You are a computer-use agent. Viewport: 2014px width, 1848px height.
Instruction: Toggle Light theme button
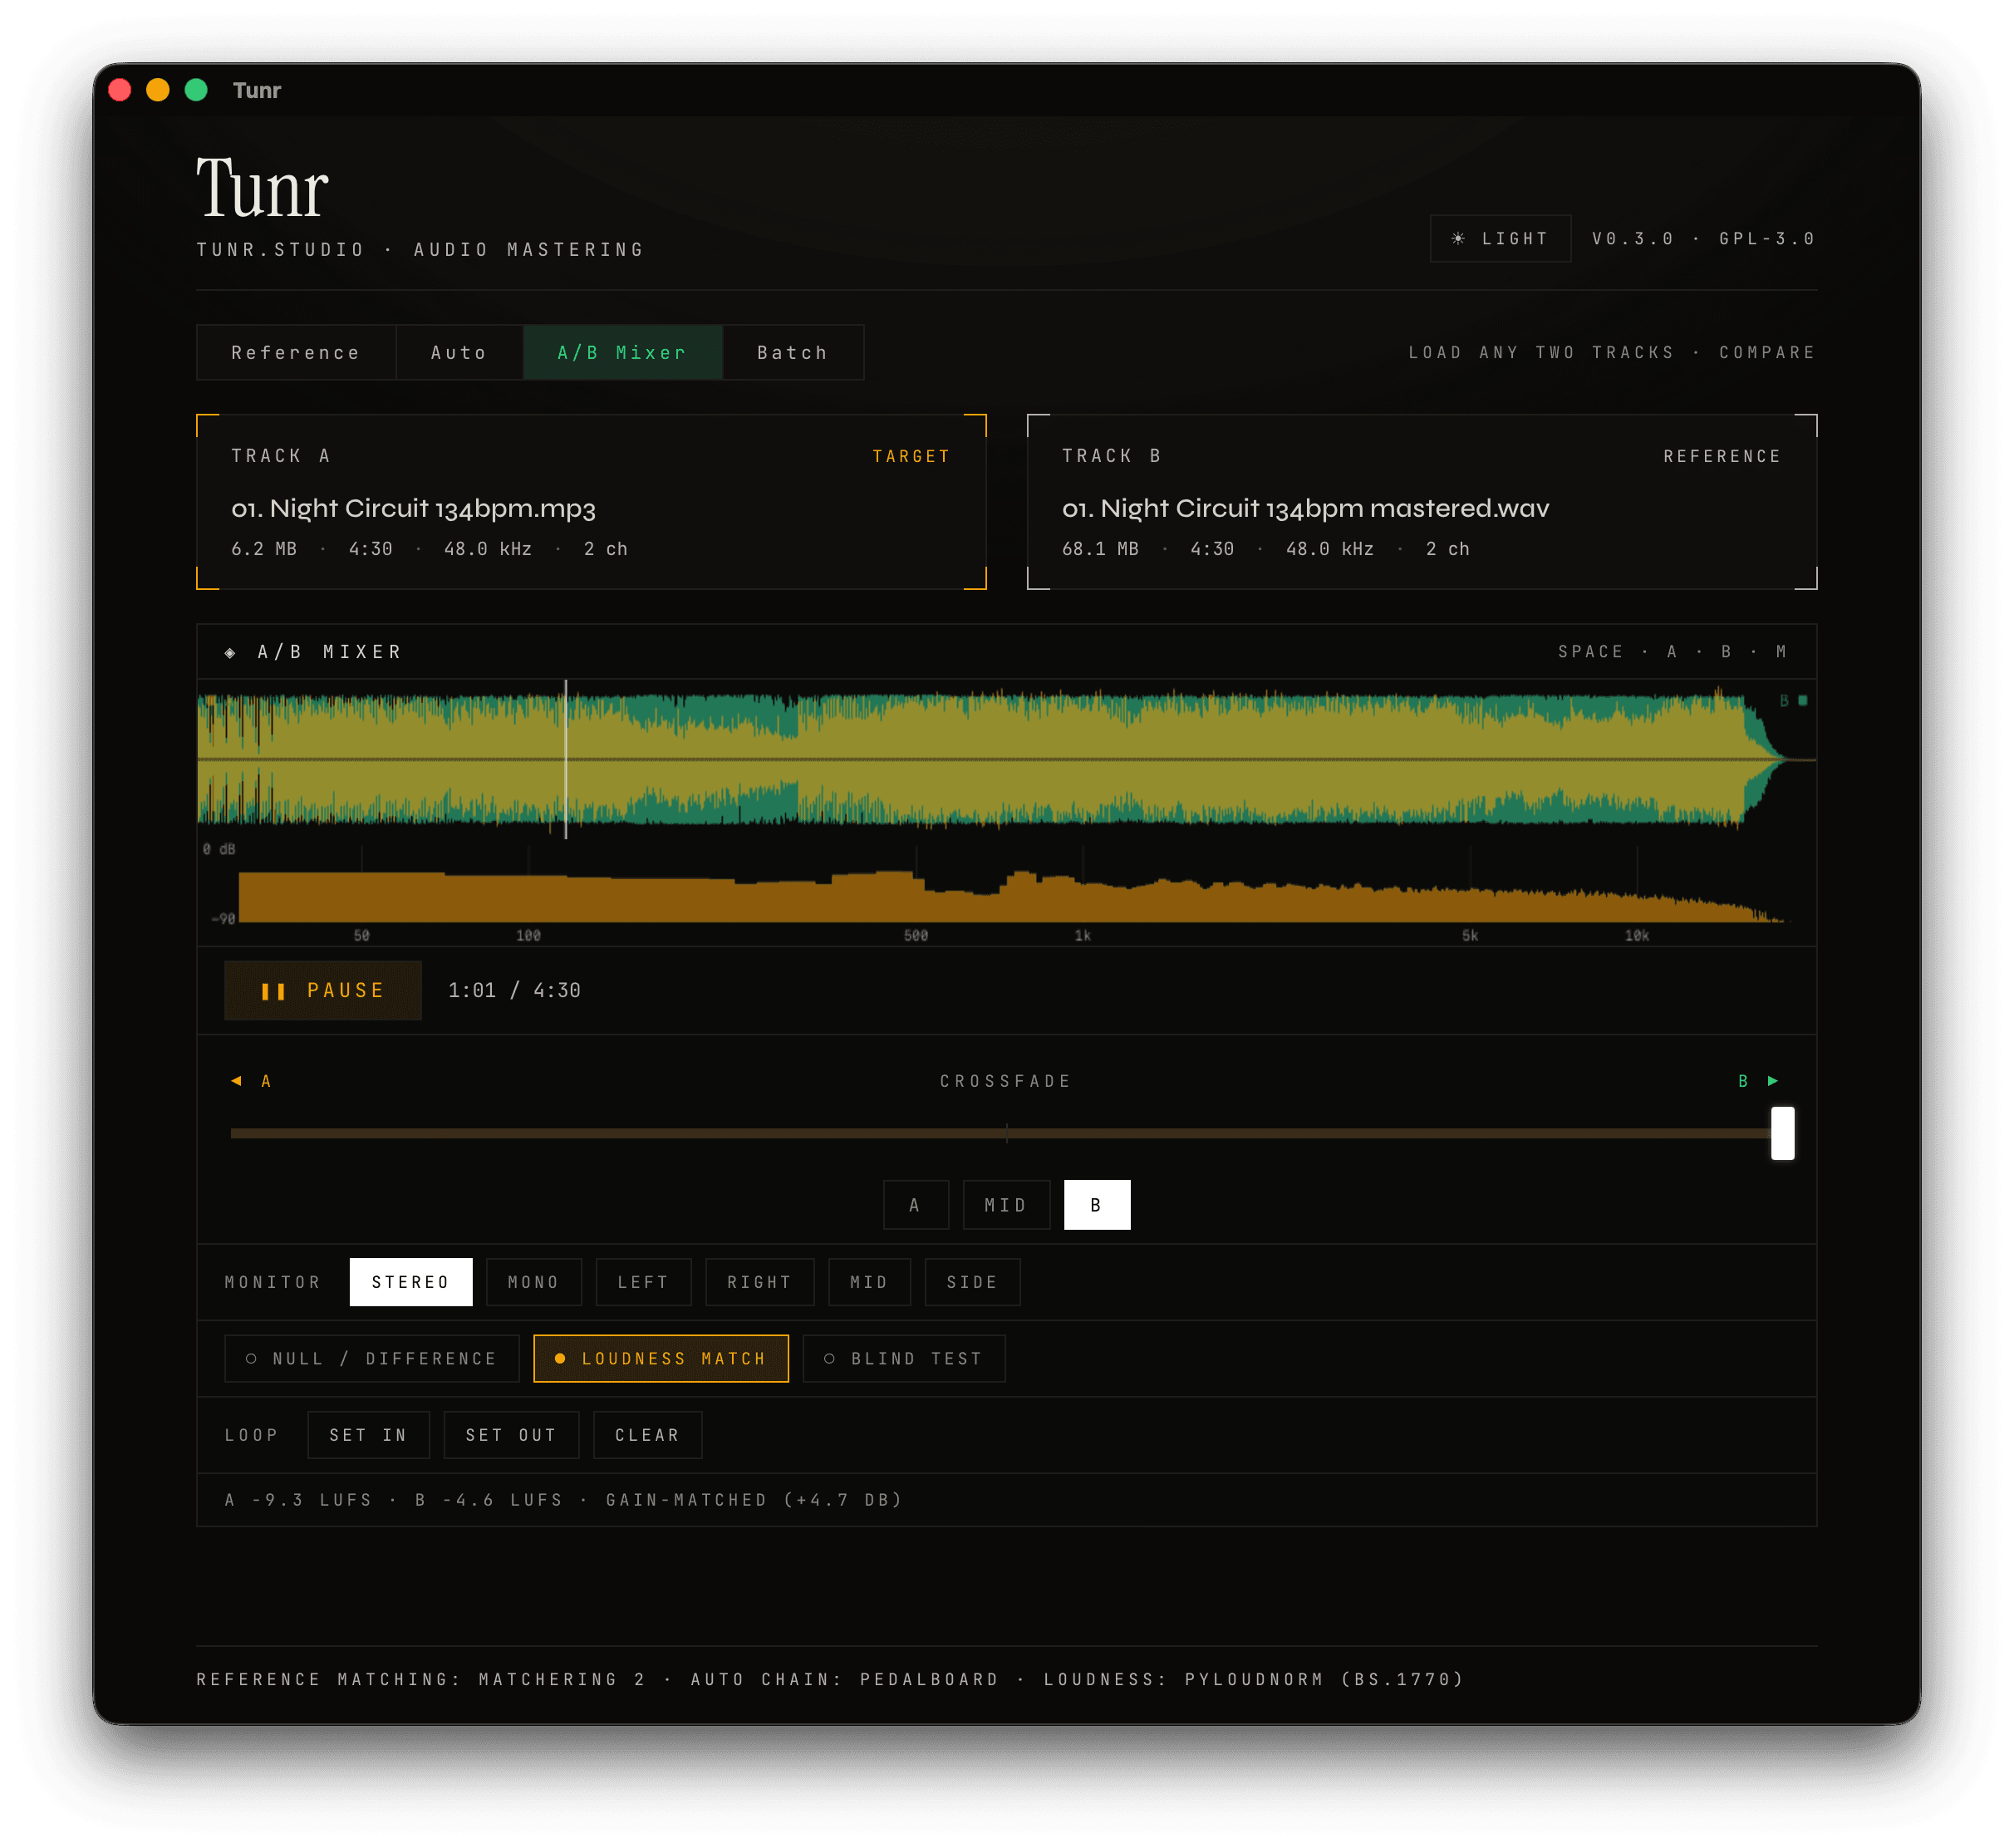pyautogui.click(x=1500, y=238)
